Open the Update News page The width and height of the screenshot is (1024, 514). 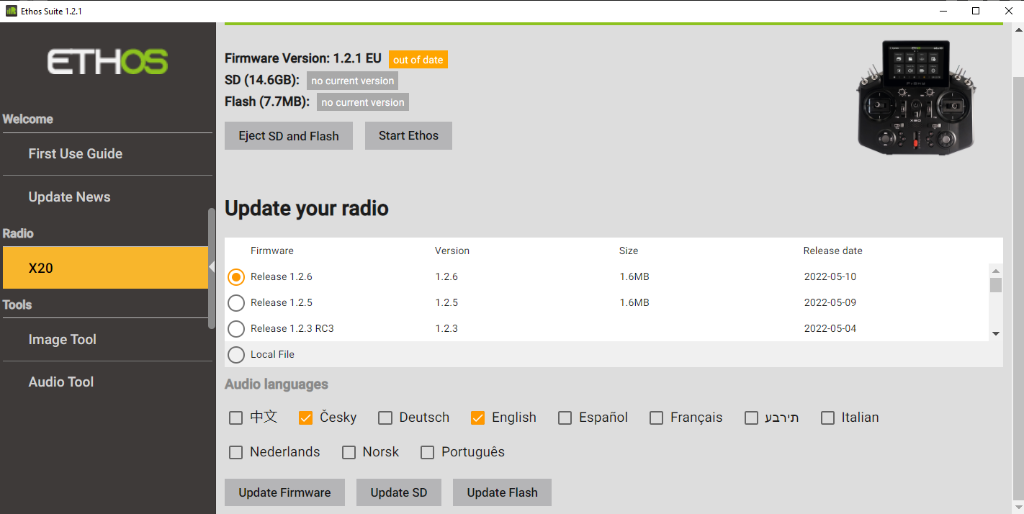point(69,197)
